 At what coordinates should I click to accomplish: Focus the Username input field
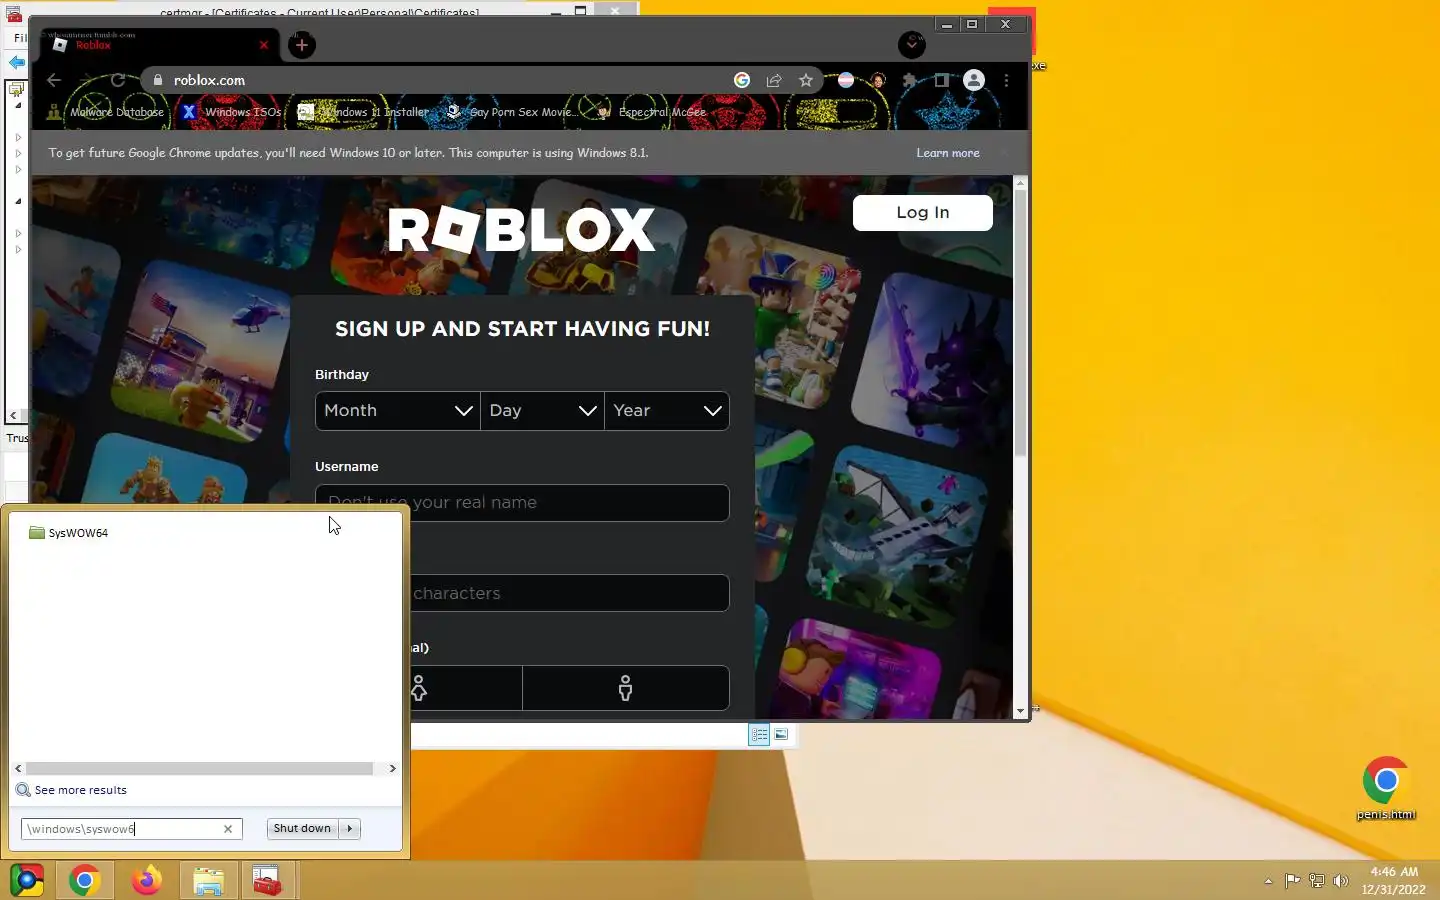pos(522,503)
